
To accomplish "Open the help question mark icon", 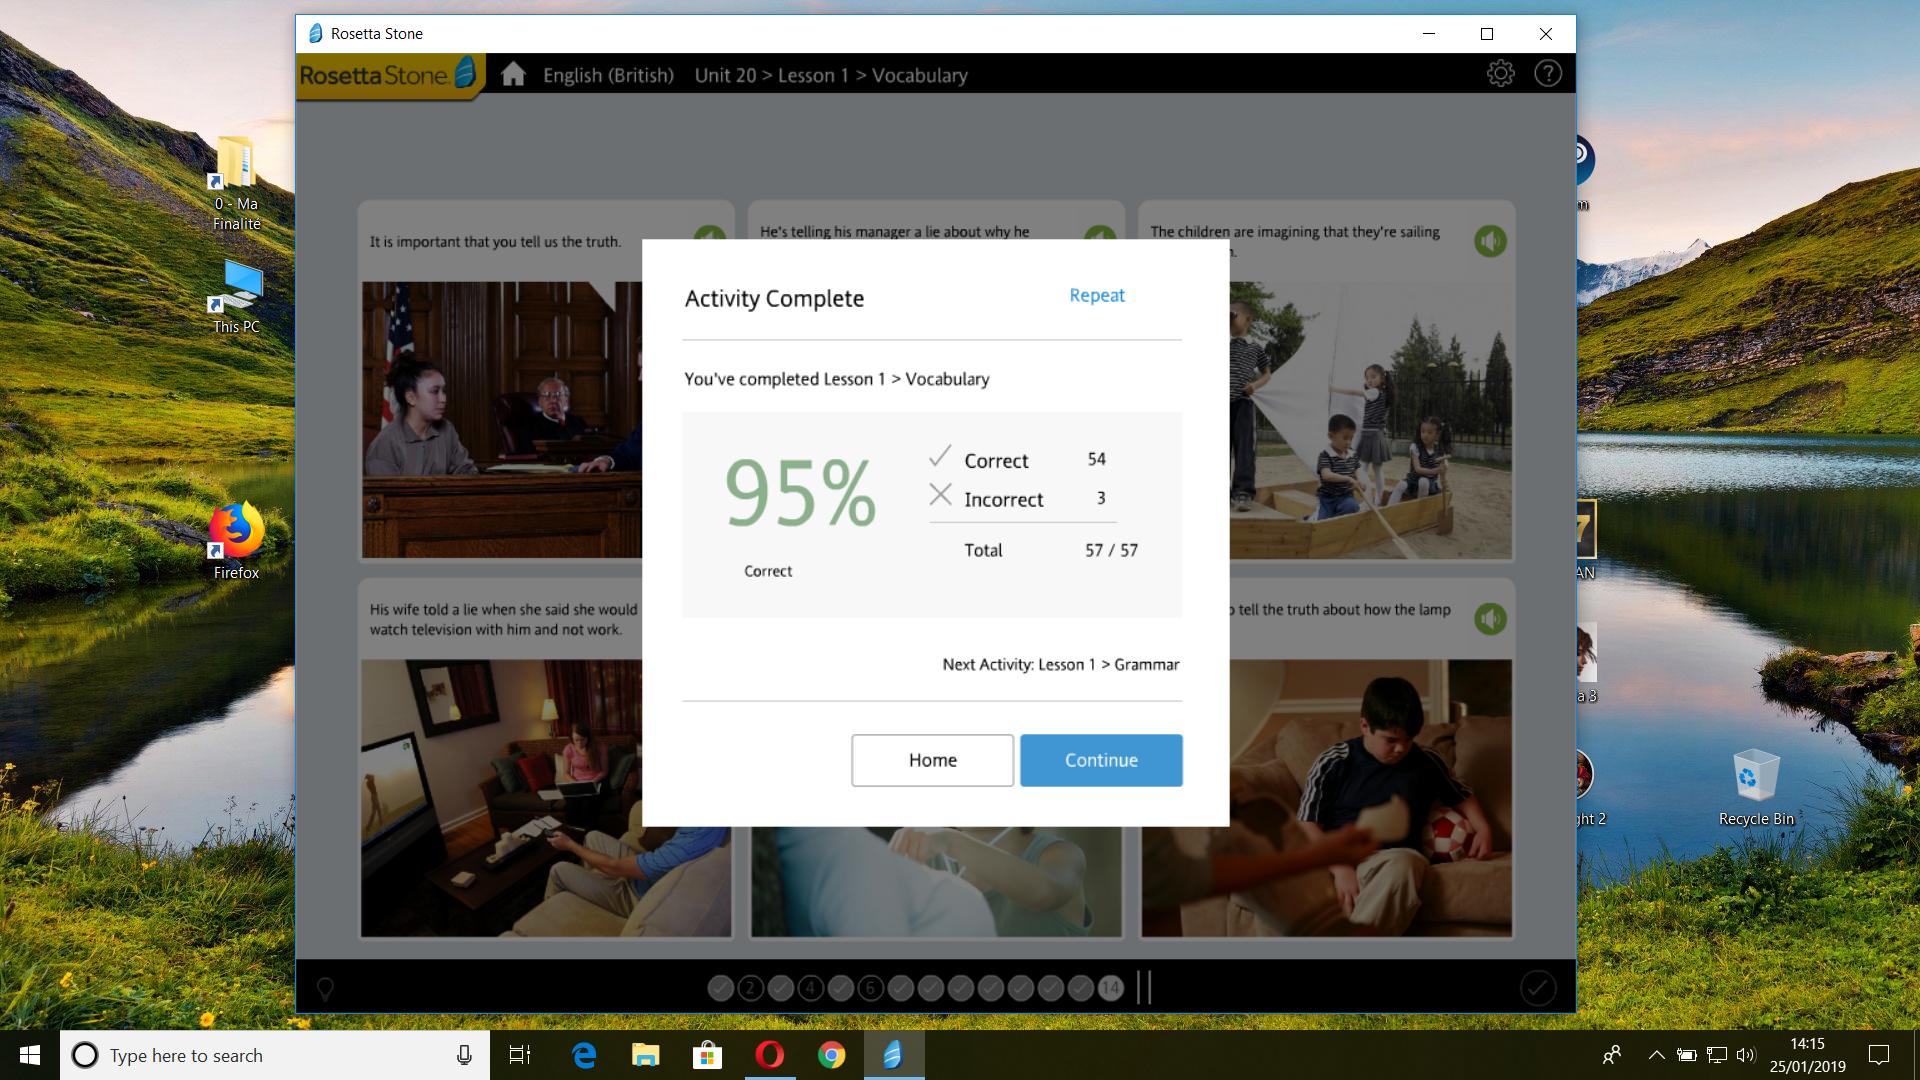I will point(1548,73).
